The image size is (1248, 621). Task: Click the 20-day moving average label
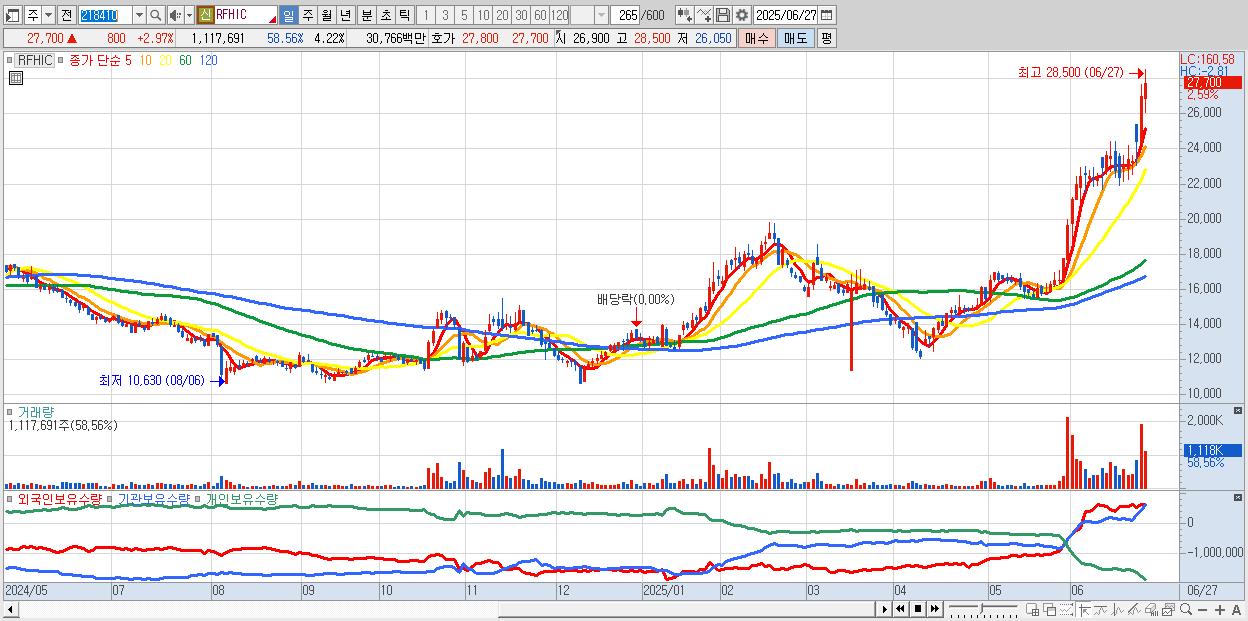coord(166,60)
